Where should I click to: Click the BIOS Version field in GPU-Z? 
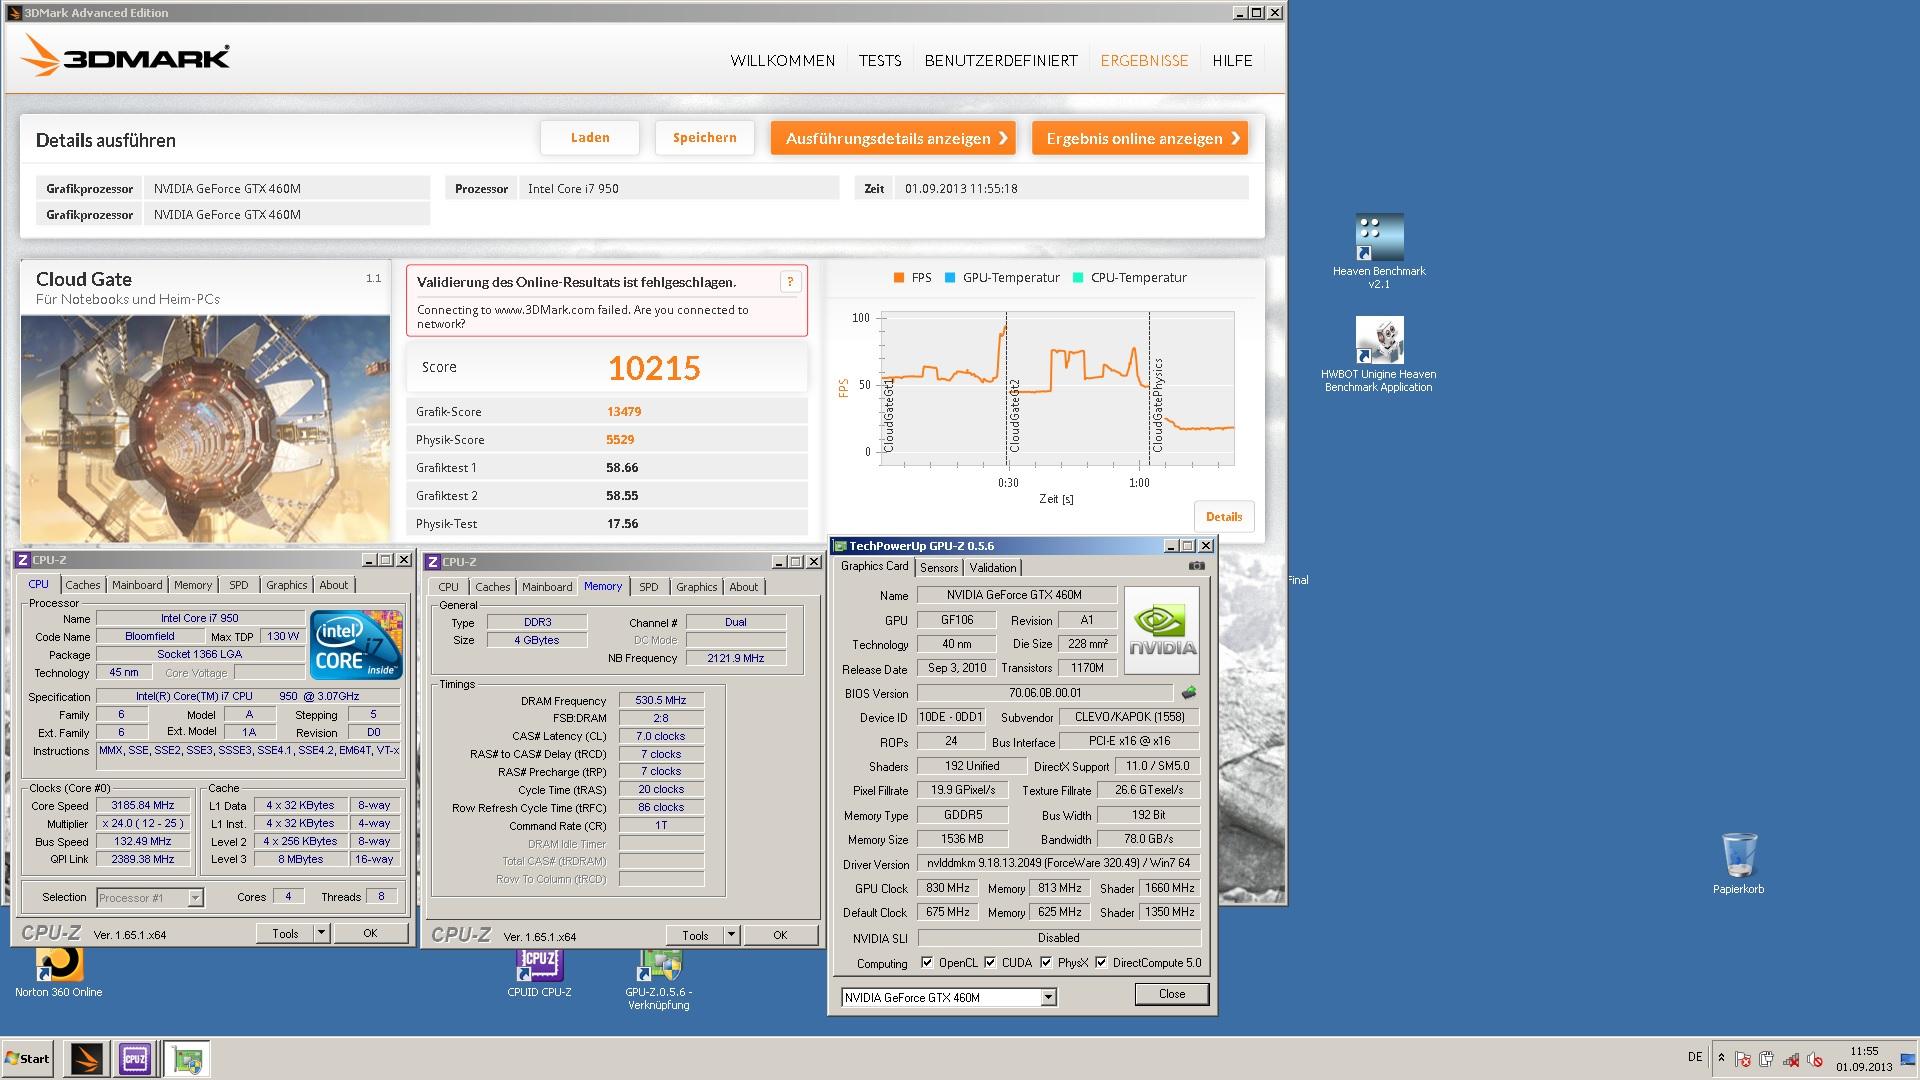1045,693
